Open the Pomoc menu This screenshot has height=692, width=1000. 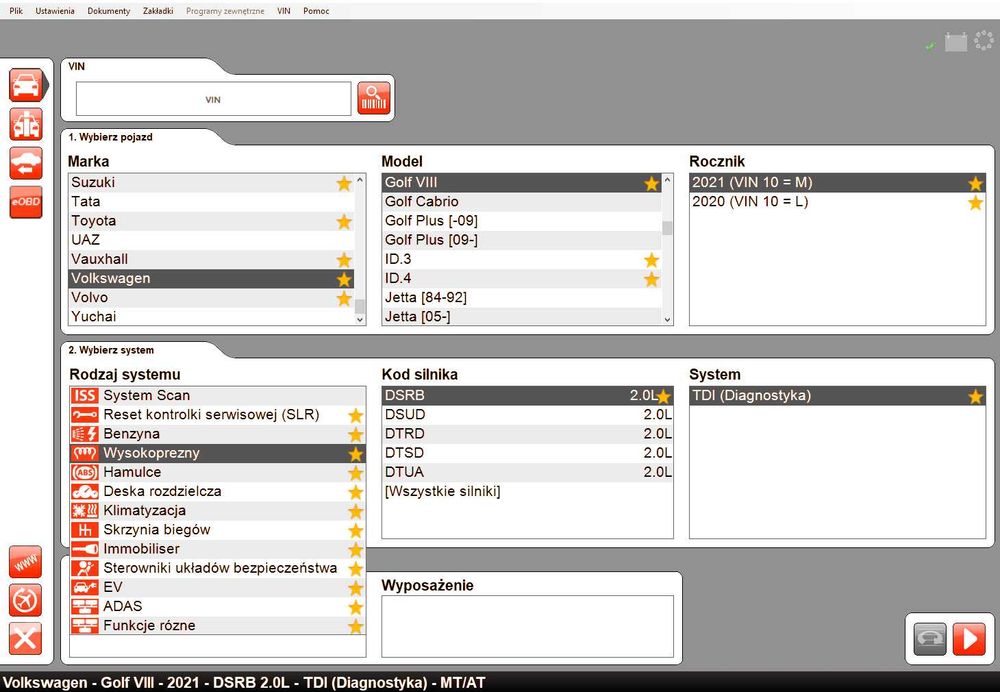tap(316, 11)
